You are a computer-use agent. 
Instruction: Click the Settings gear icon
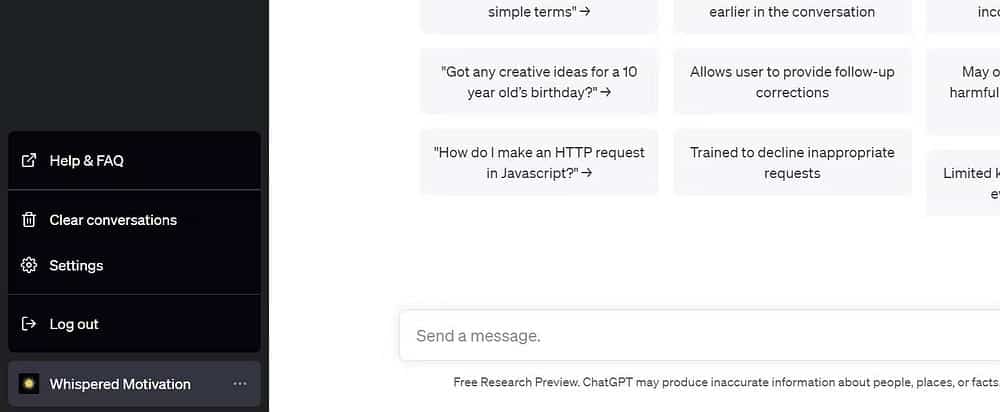29,265
